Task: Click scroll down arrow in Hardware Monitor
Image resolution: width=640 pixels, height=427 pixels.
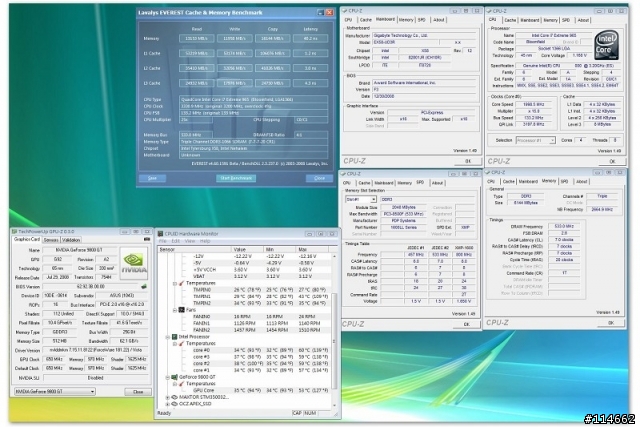Action: click(335, 405)
